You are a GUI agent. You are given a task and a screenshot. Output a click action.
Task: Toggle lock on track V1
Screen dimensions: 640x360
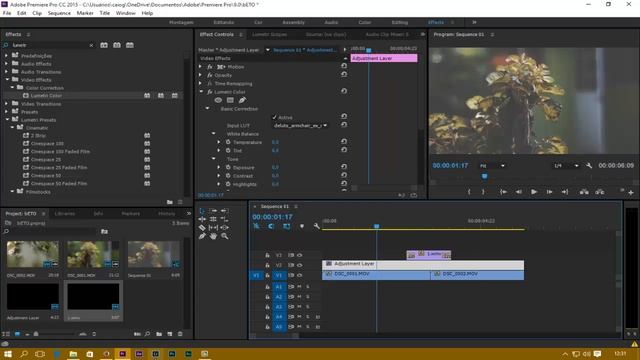pos(267,275)
